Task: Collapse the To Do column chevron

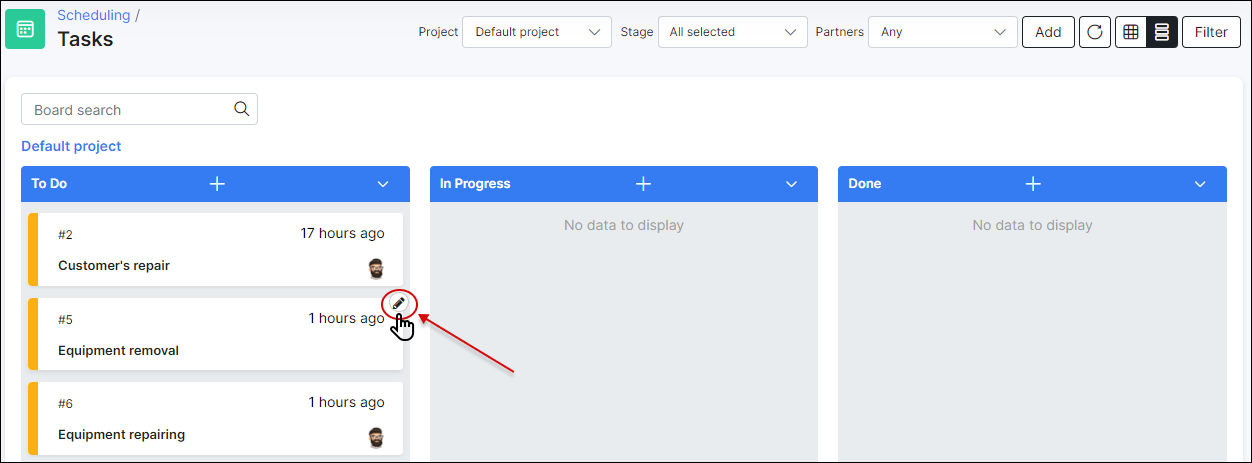Action: [x=383, y=184]
